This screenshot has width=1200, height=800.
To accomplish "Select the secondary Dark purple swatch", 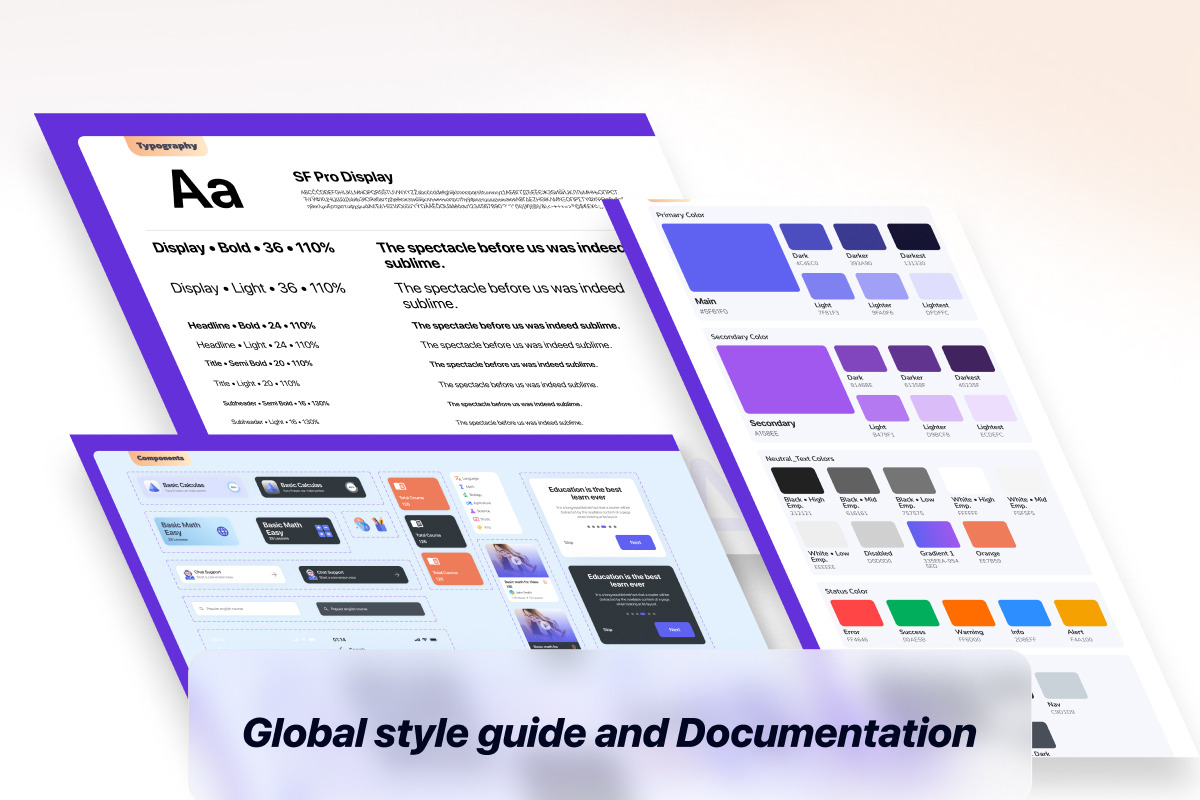I will 860,359.
